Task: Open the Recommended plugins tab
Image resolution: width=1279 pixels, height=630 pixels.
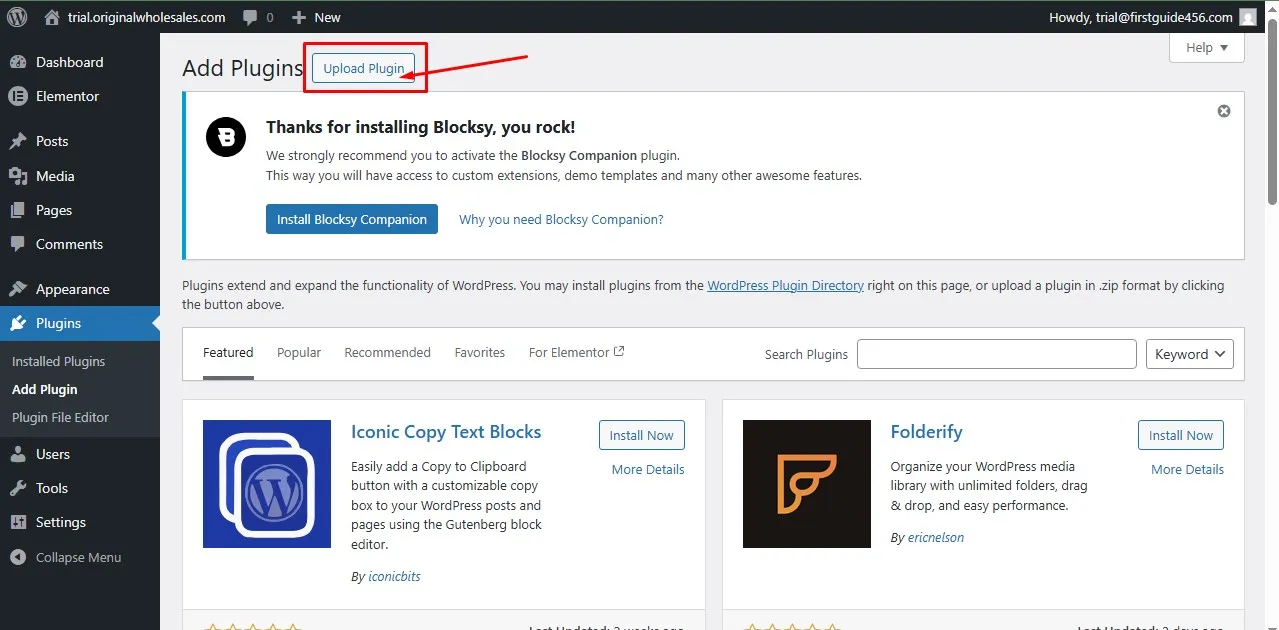Action: point(387,352)
